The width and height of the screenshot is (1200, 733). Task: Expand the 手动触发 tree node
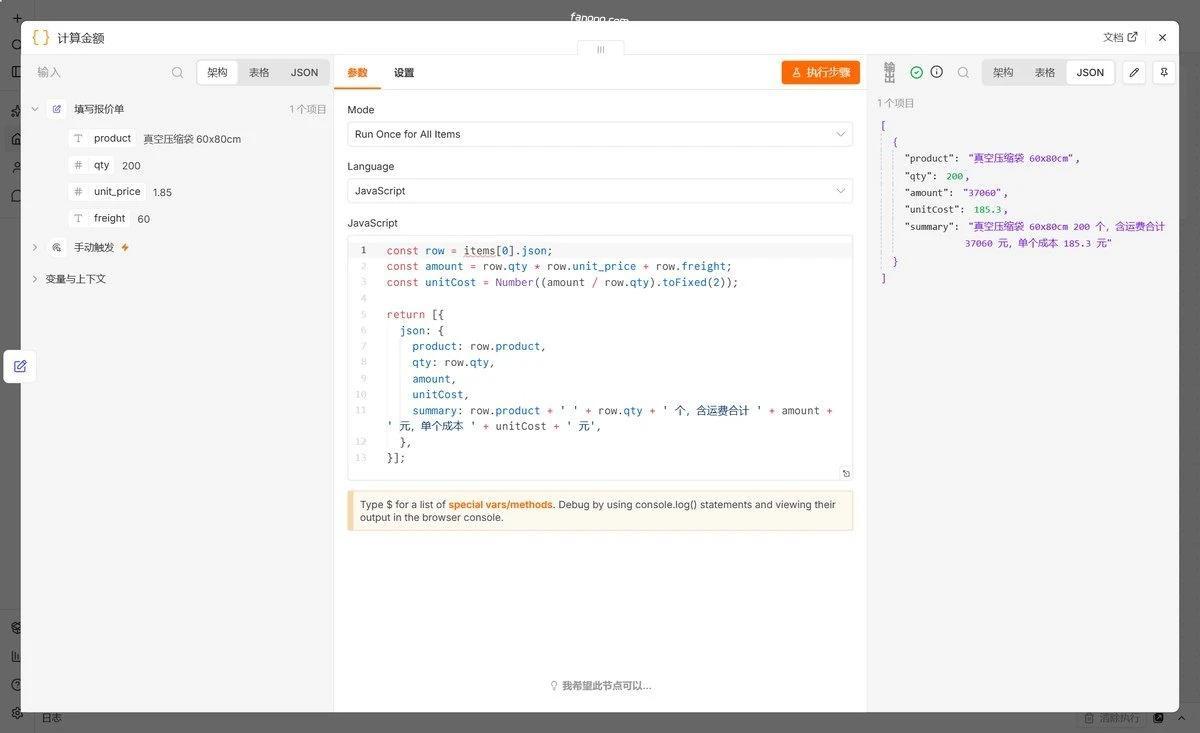click(35, 247)
